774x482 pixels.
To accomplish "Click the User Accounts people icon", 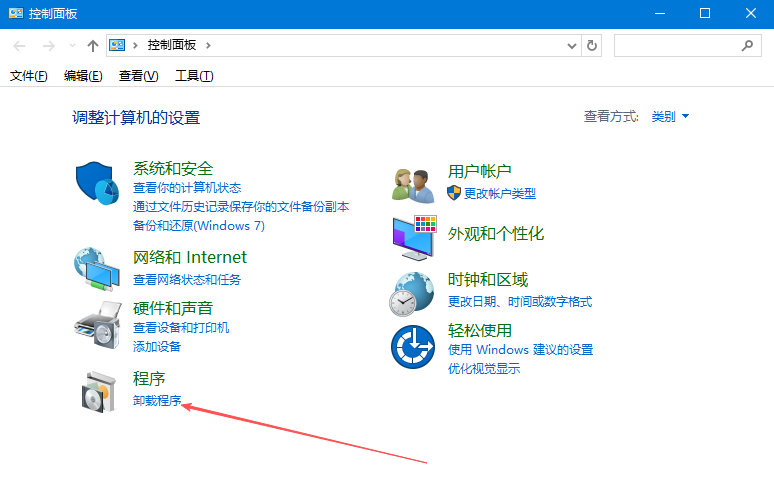I will (x=412, y=184).
